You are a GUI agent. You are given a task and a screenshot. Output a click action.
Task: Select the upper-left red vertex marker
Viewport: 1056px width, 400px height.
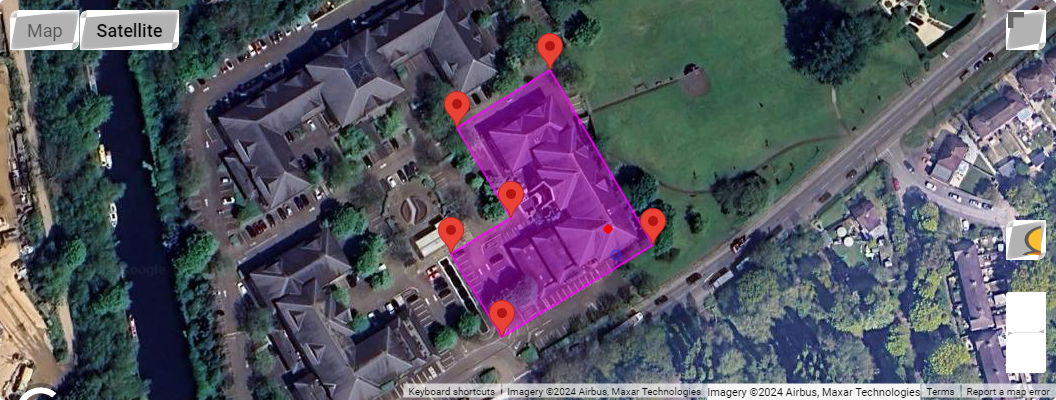coord(457,108)
